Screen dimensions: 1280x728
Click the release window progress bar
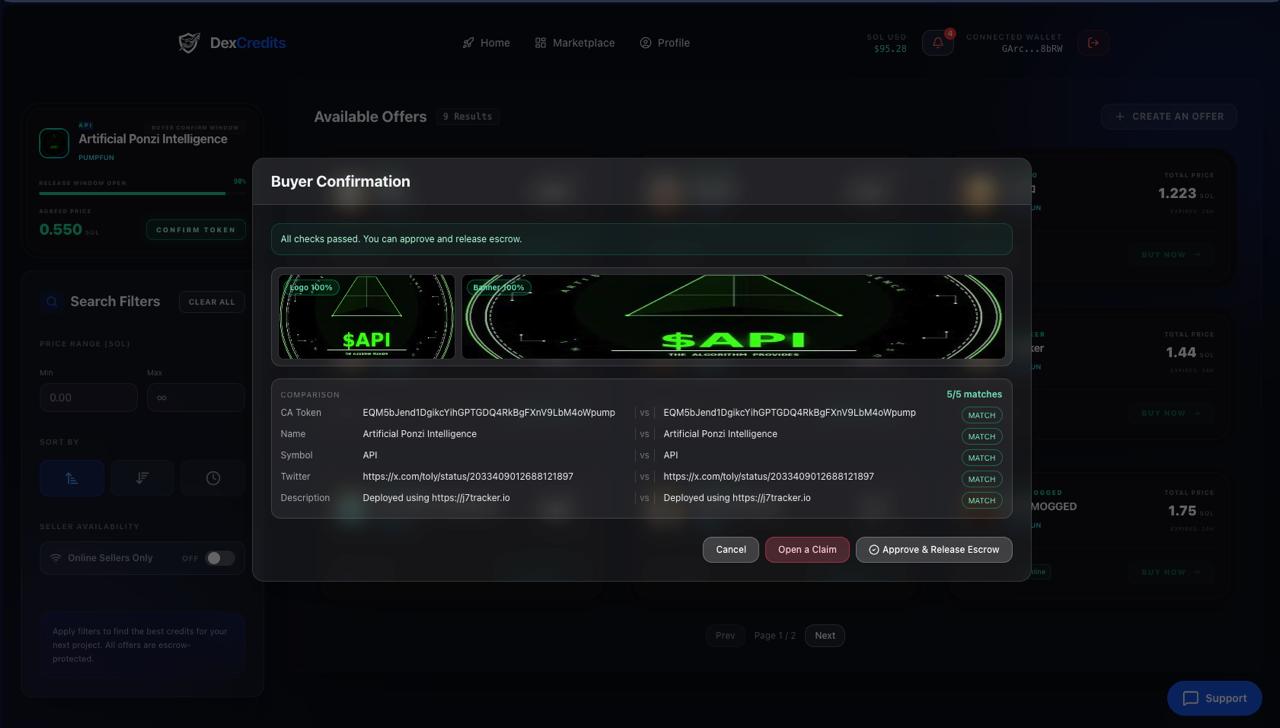pyautogui.click(x=132, y=193)
